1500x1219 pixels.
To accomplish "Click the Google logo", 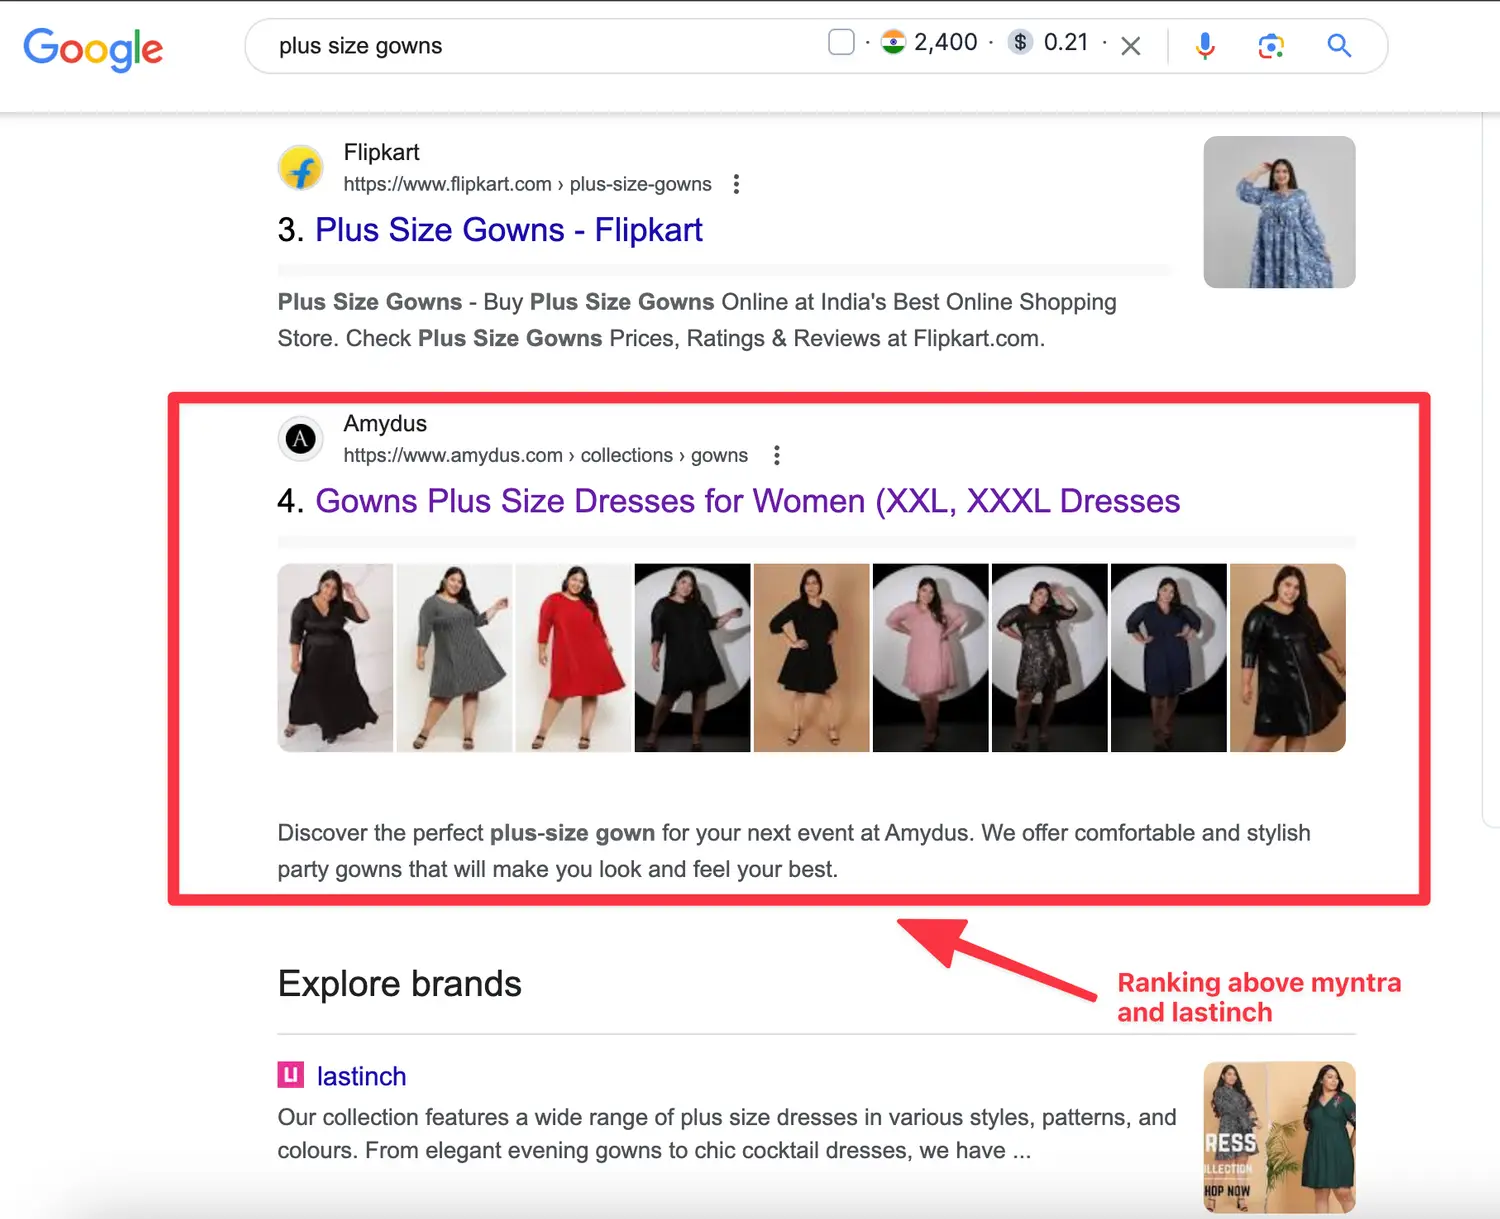I will pos(93,48).
